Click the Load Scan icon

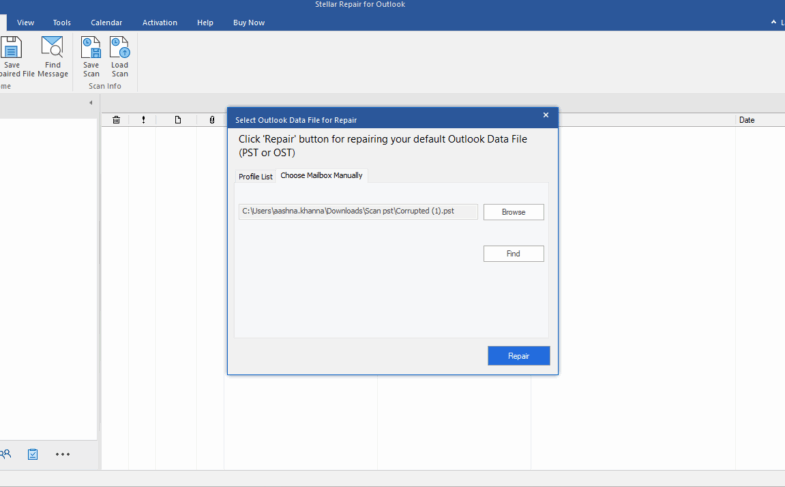coord(120,47)
